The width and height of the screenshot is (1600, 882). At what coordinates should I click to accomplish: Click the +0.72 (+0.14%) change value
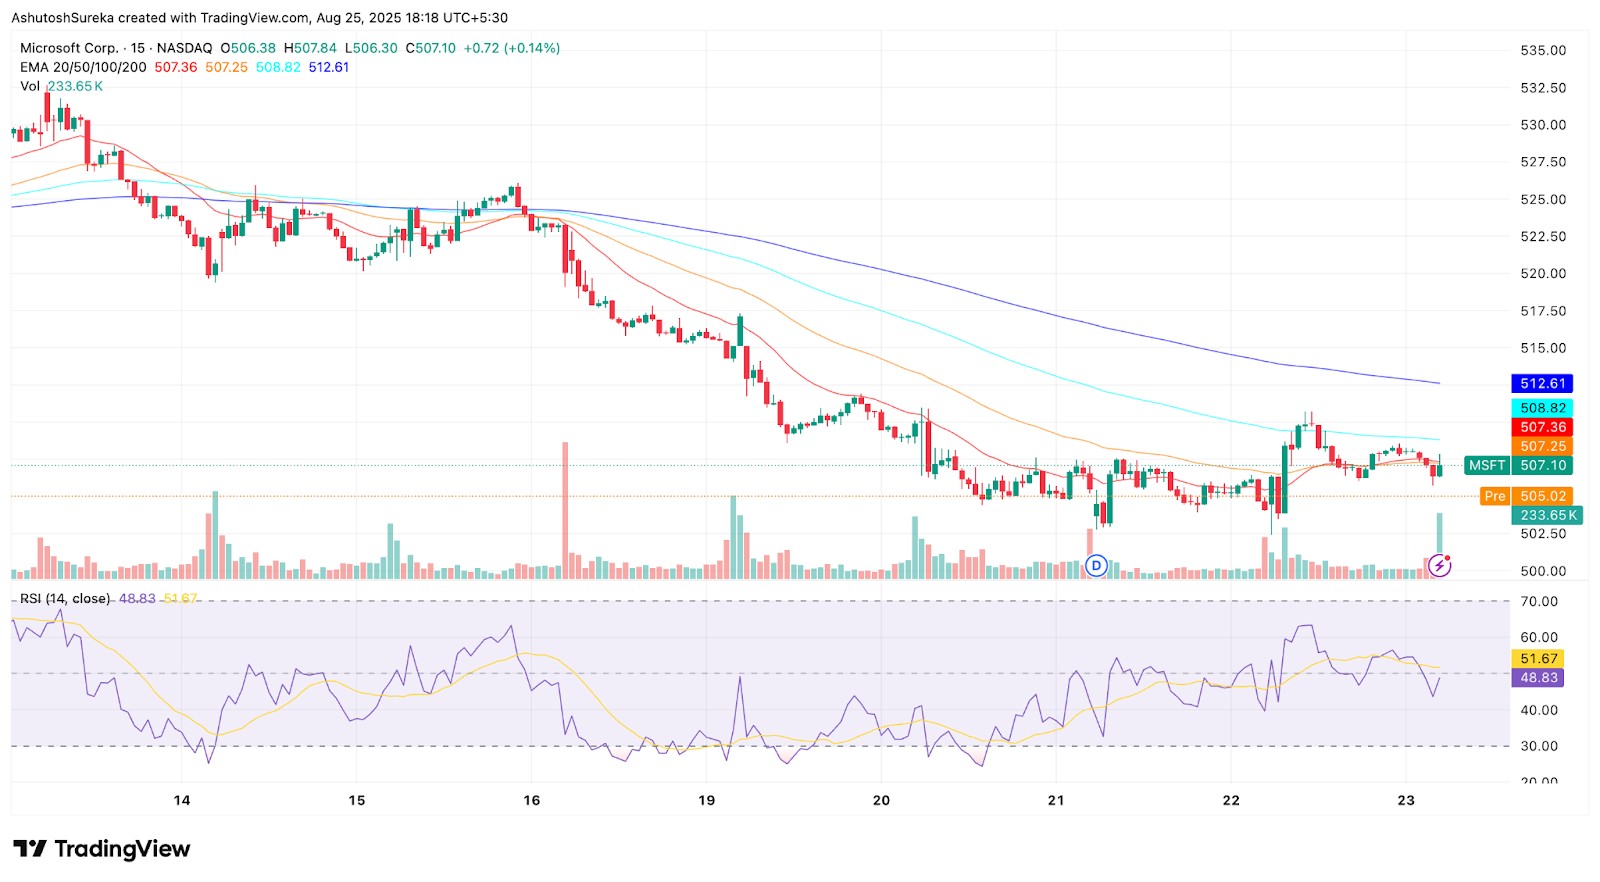[x=512, y=48]
